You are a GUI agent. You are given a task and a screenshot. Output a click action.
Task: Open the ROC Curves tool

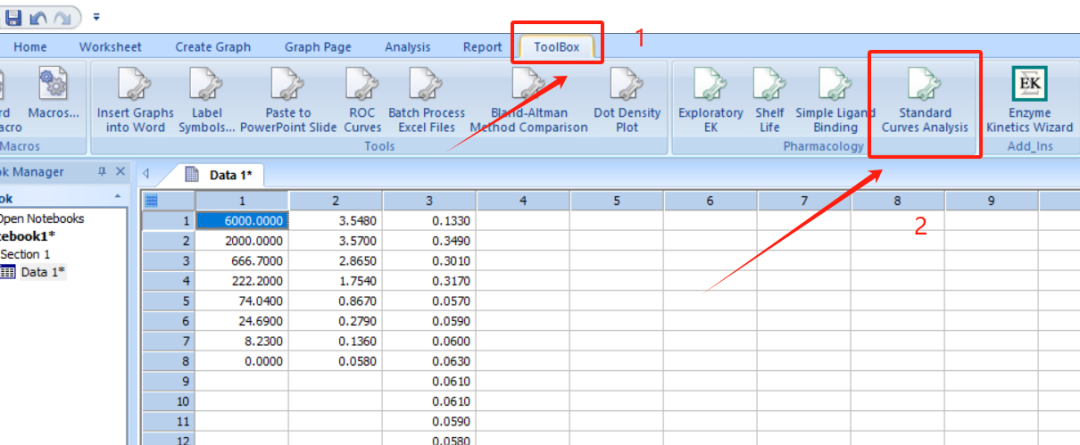pos(362,100)
